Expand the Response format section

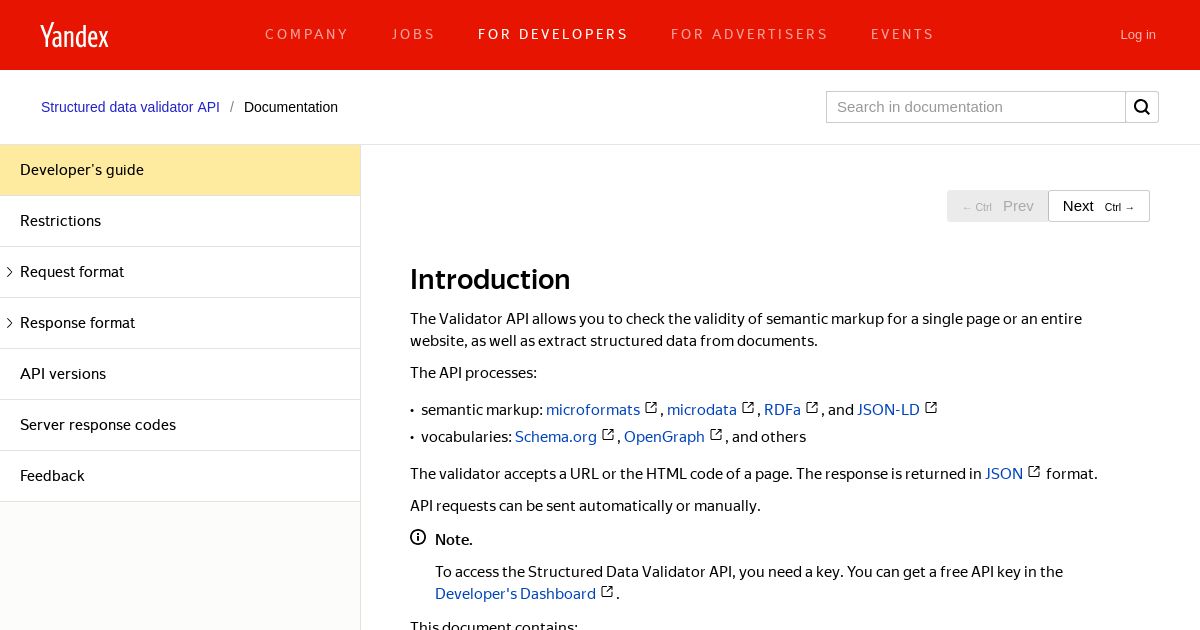click(10, 323)
